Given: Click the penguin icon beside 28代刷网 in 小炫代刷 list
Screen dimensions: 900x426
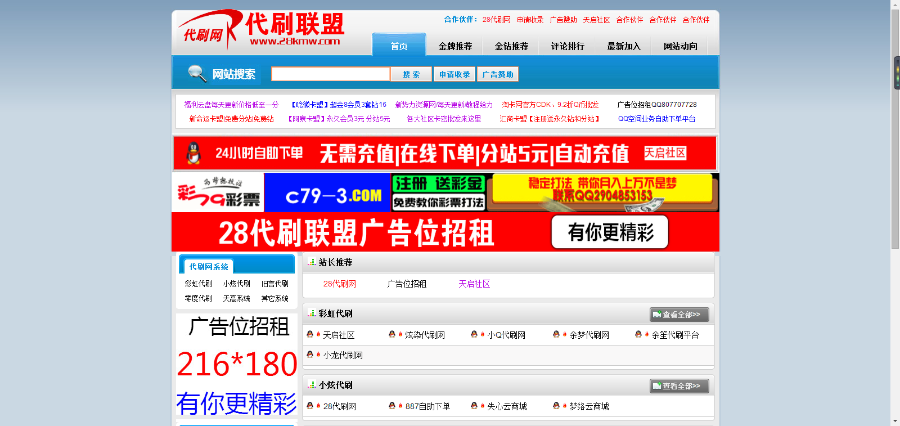Looking at the screenshot, I should (x=310, y=405).
